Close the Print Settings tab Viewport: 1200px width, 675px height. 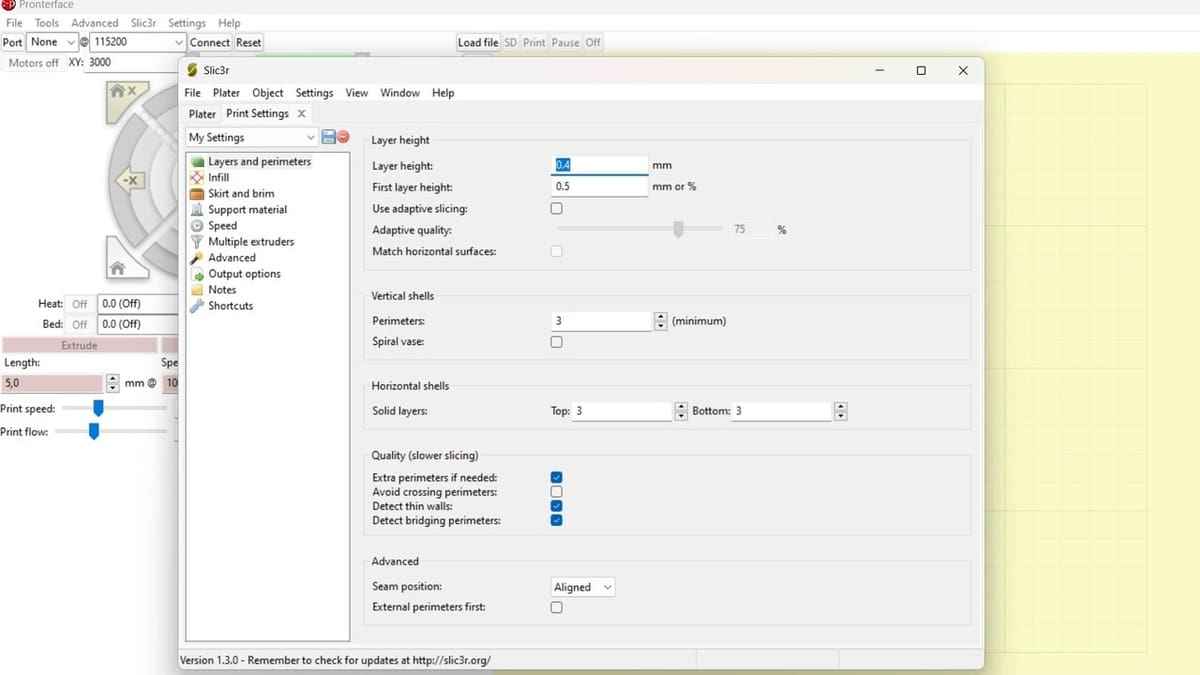pos(301,114)
